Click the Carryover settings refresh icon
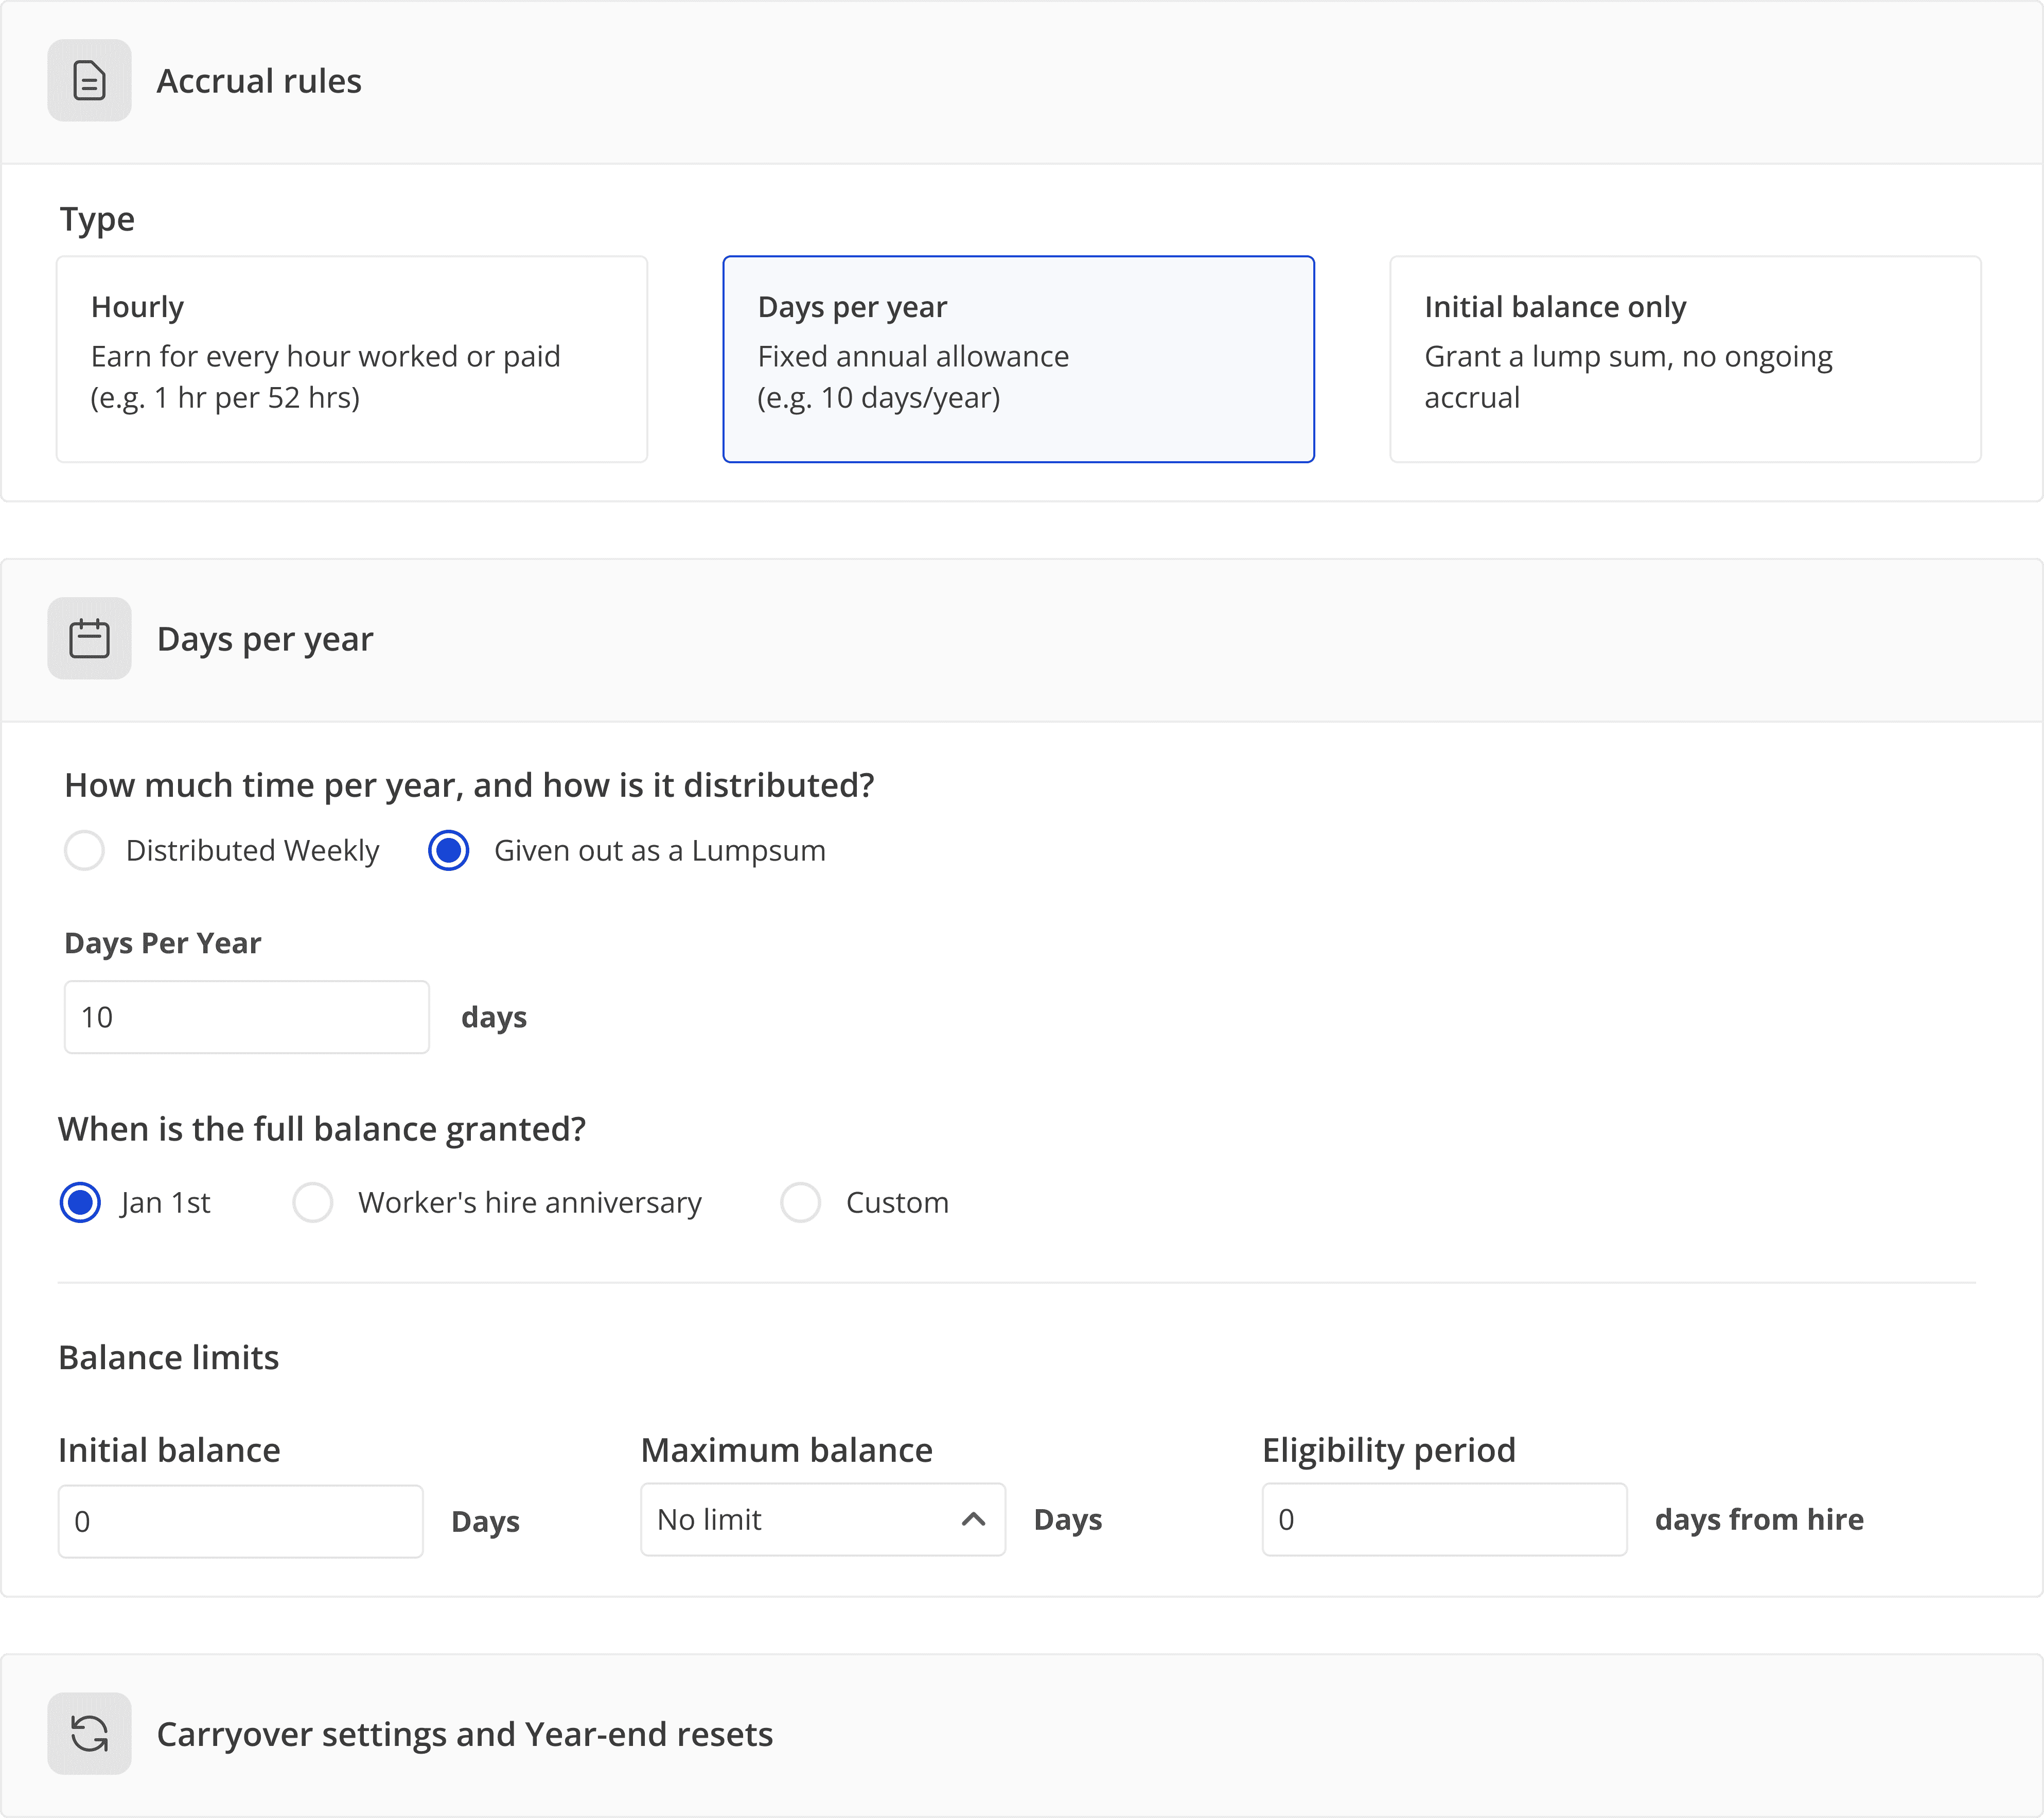Image resolution: width=2044 pixels, height=1818 pixels. 89,1733
